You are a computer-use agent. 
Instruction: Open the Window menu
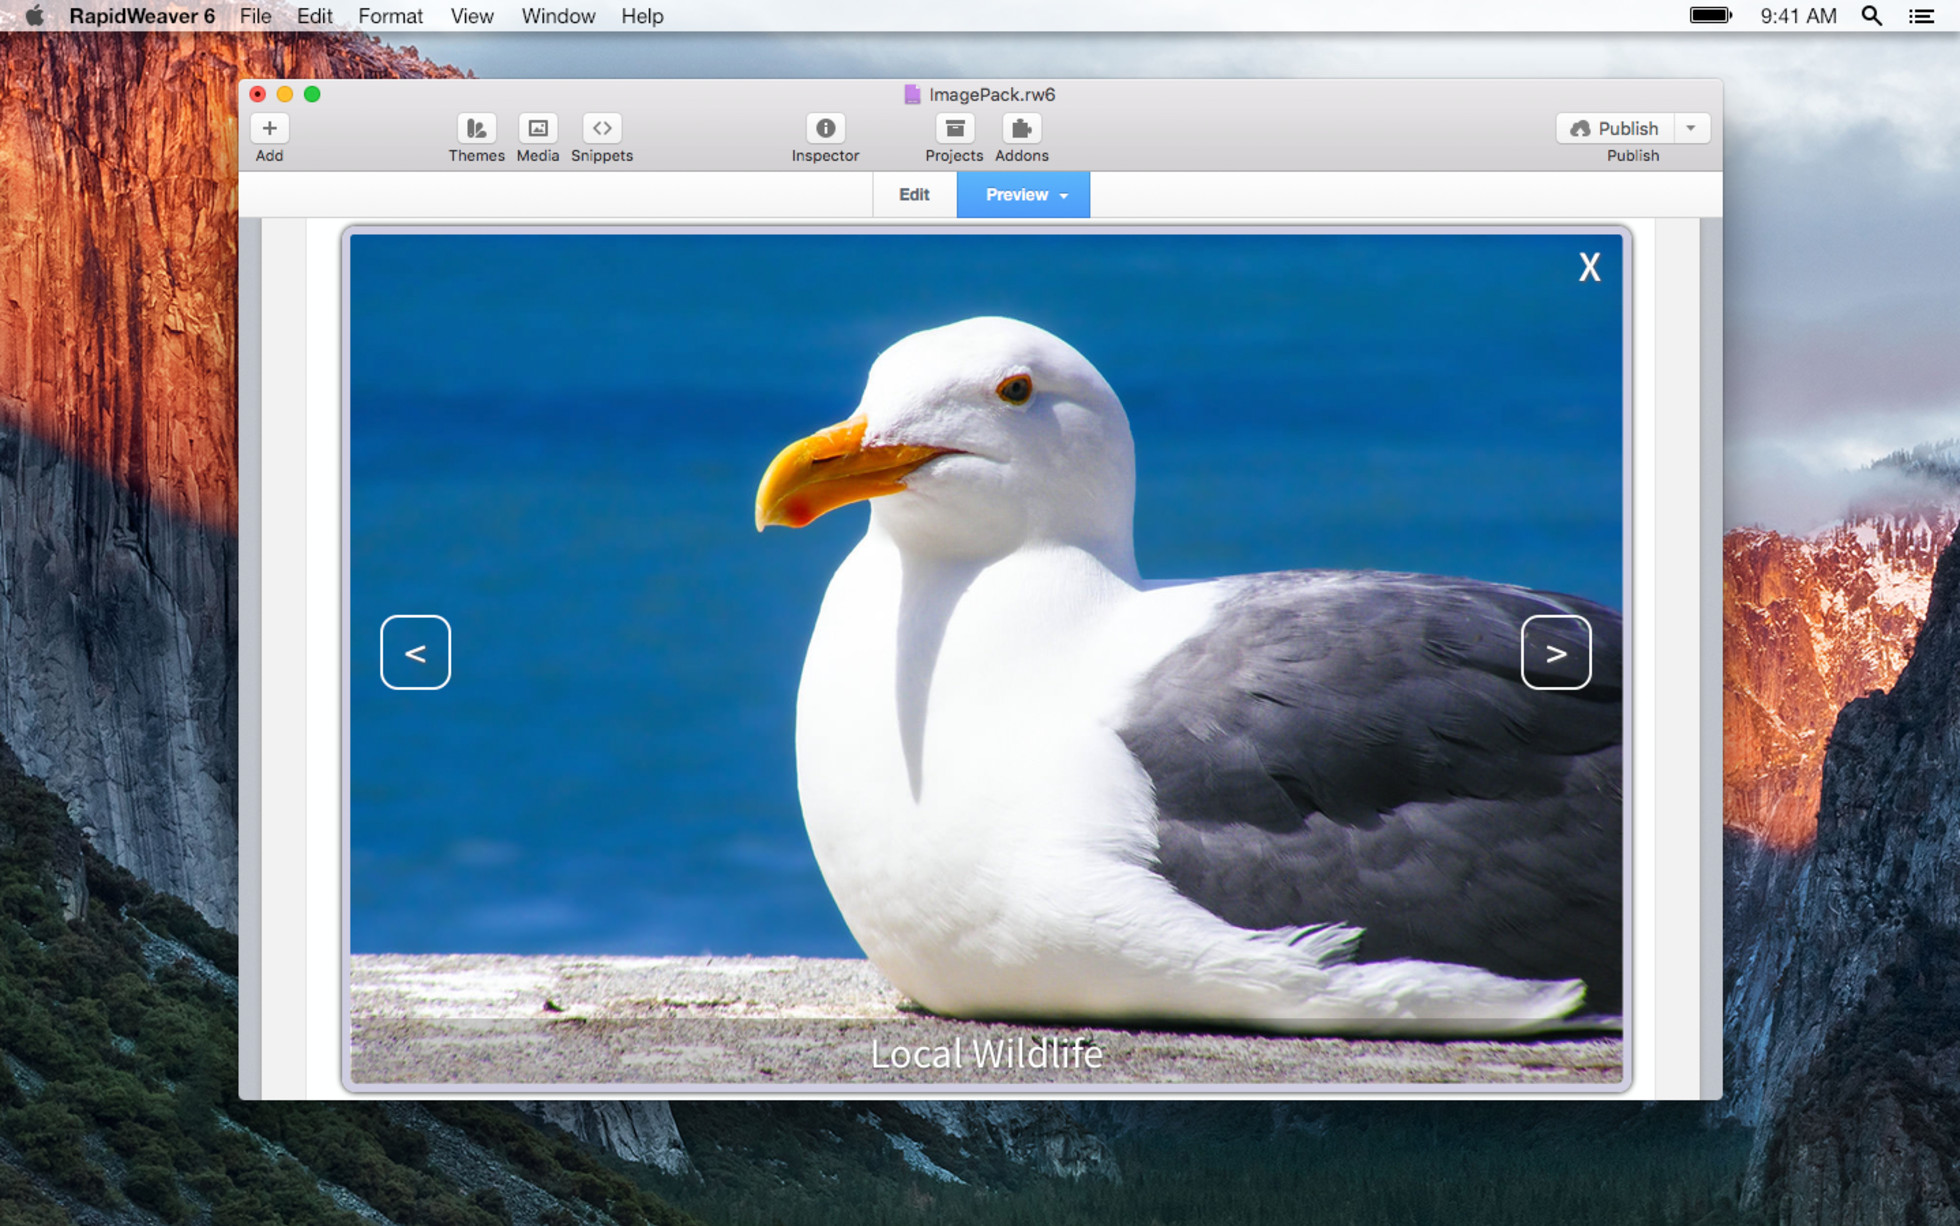(x=558, y=16)
